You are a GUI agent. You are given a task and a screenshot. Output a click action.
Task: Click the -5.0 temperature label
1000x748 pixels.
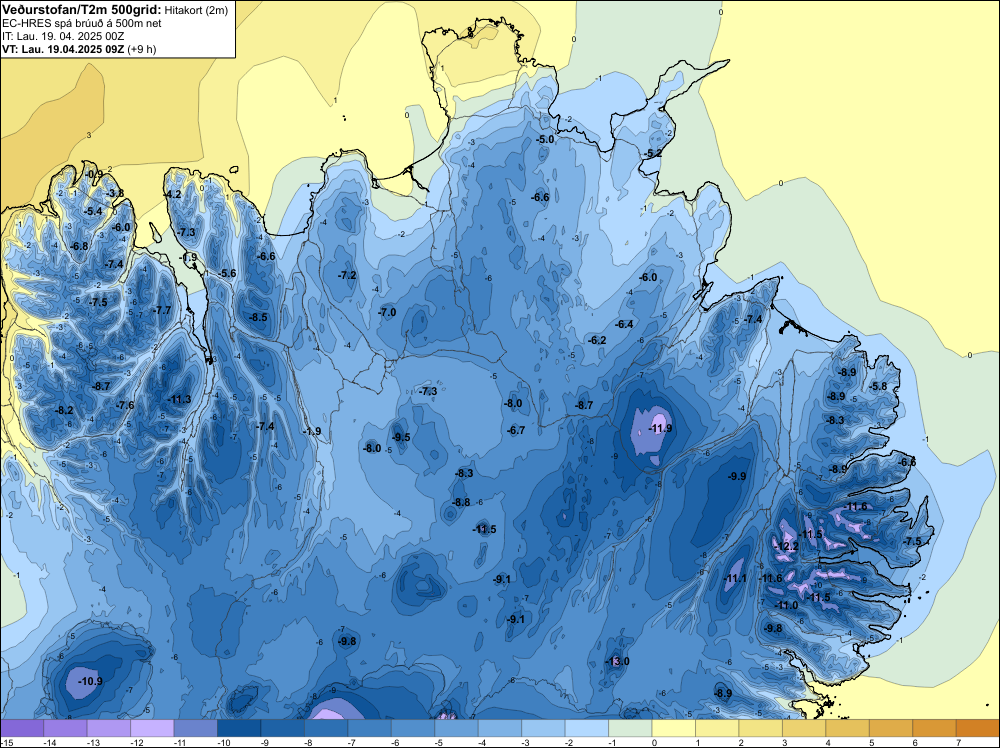coord(545,139)
